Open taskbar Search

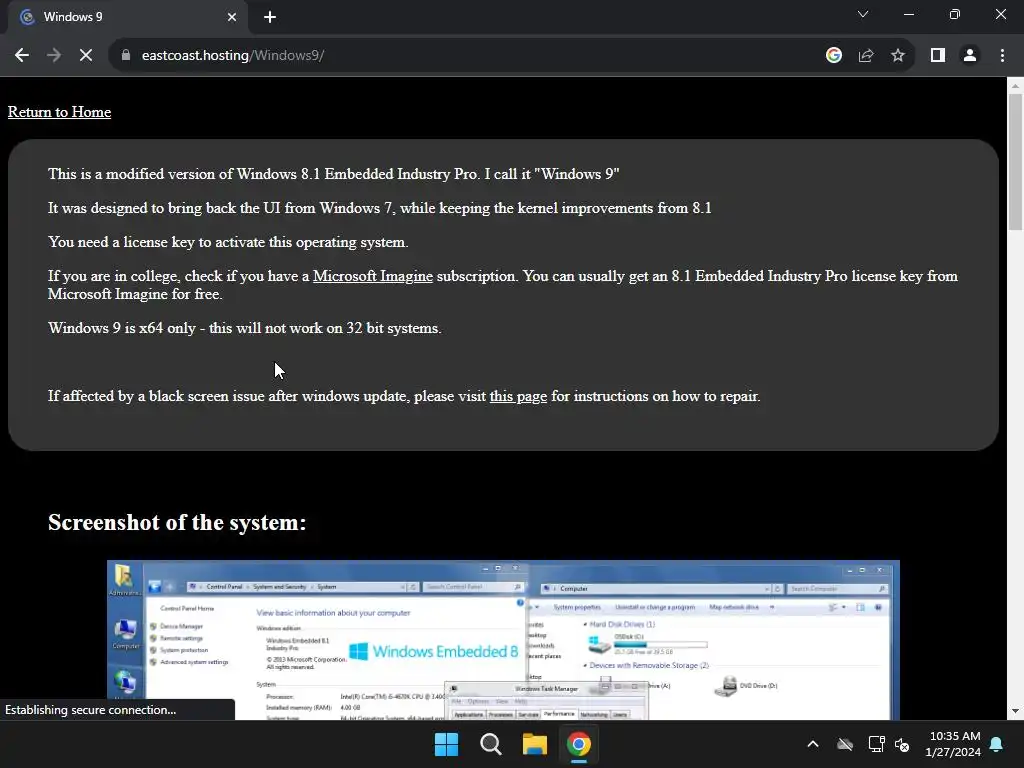click(x=490, y=744)
